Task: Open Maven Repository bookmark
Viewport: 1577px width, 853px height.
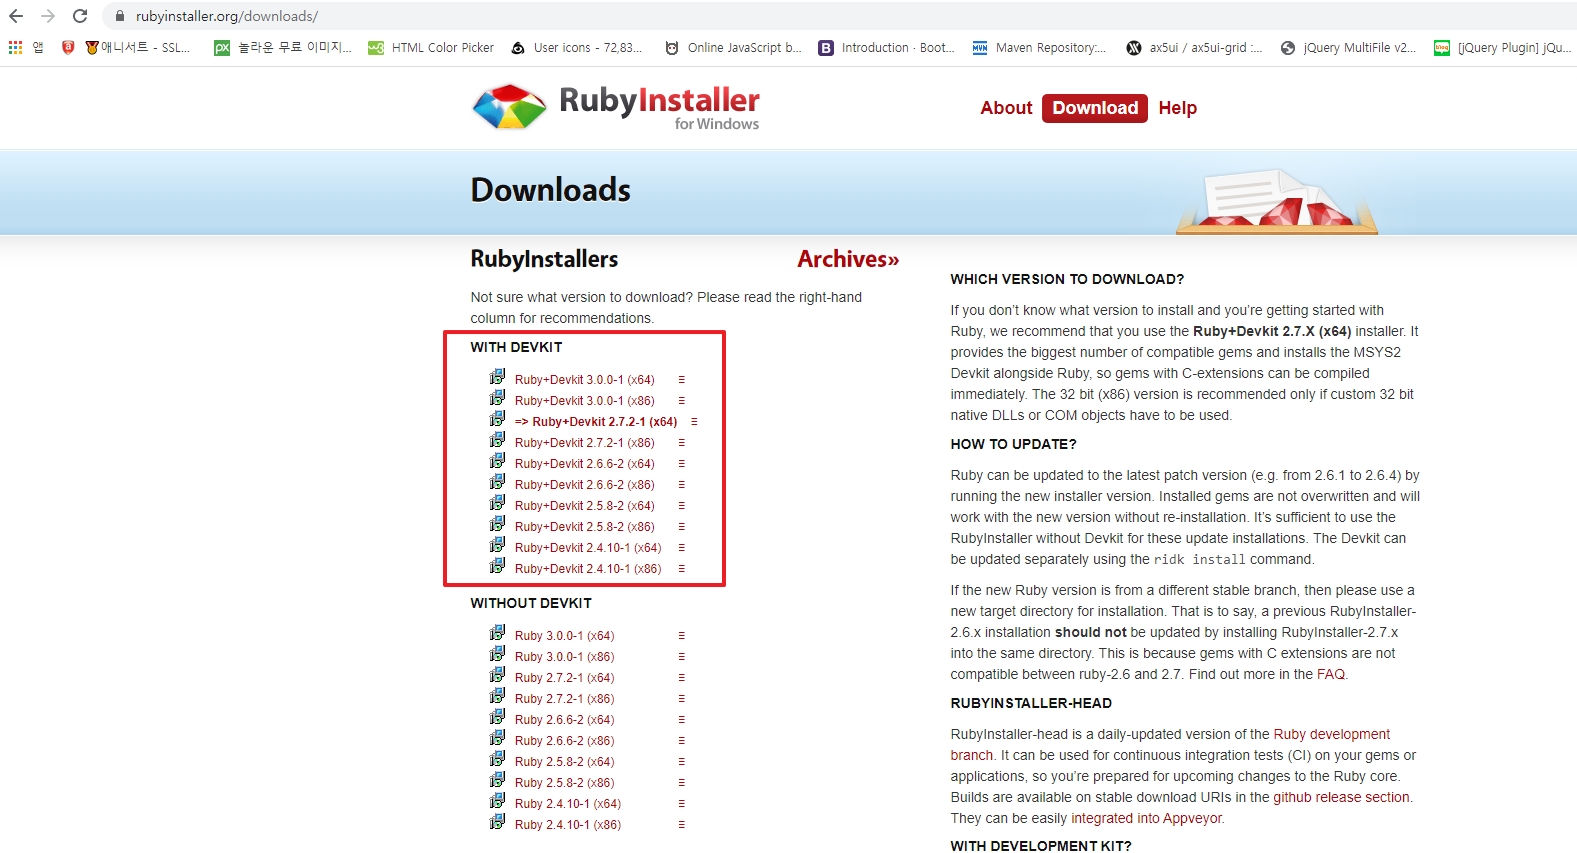Action: point(1040,47)
